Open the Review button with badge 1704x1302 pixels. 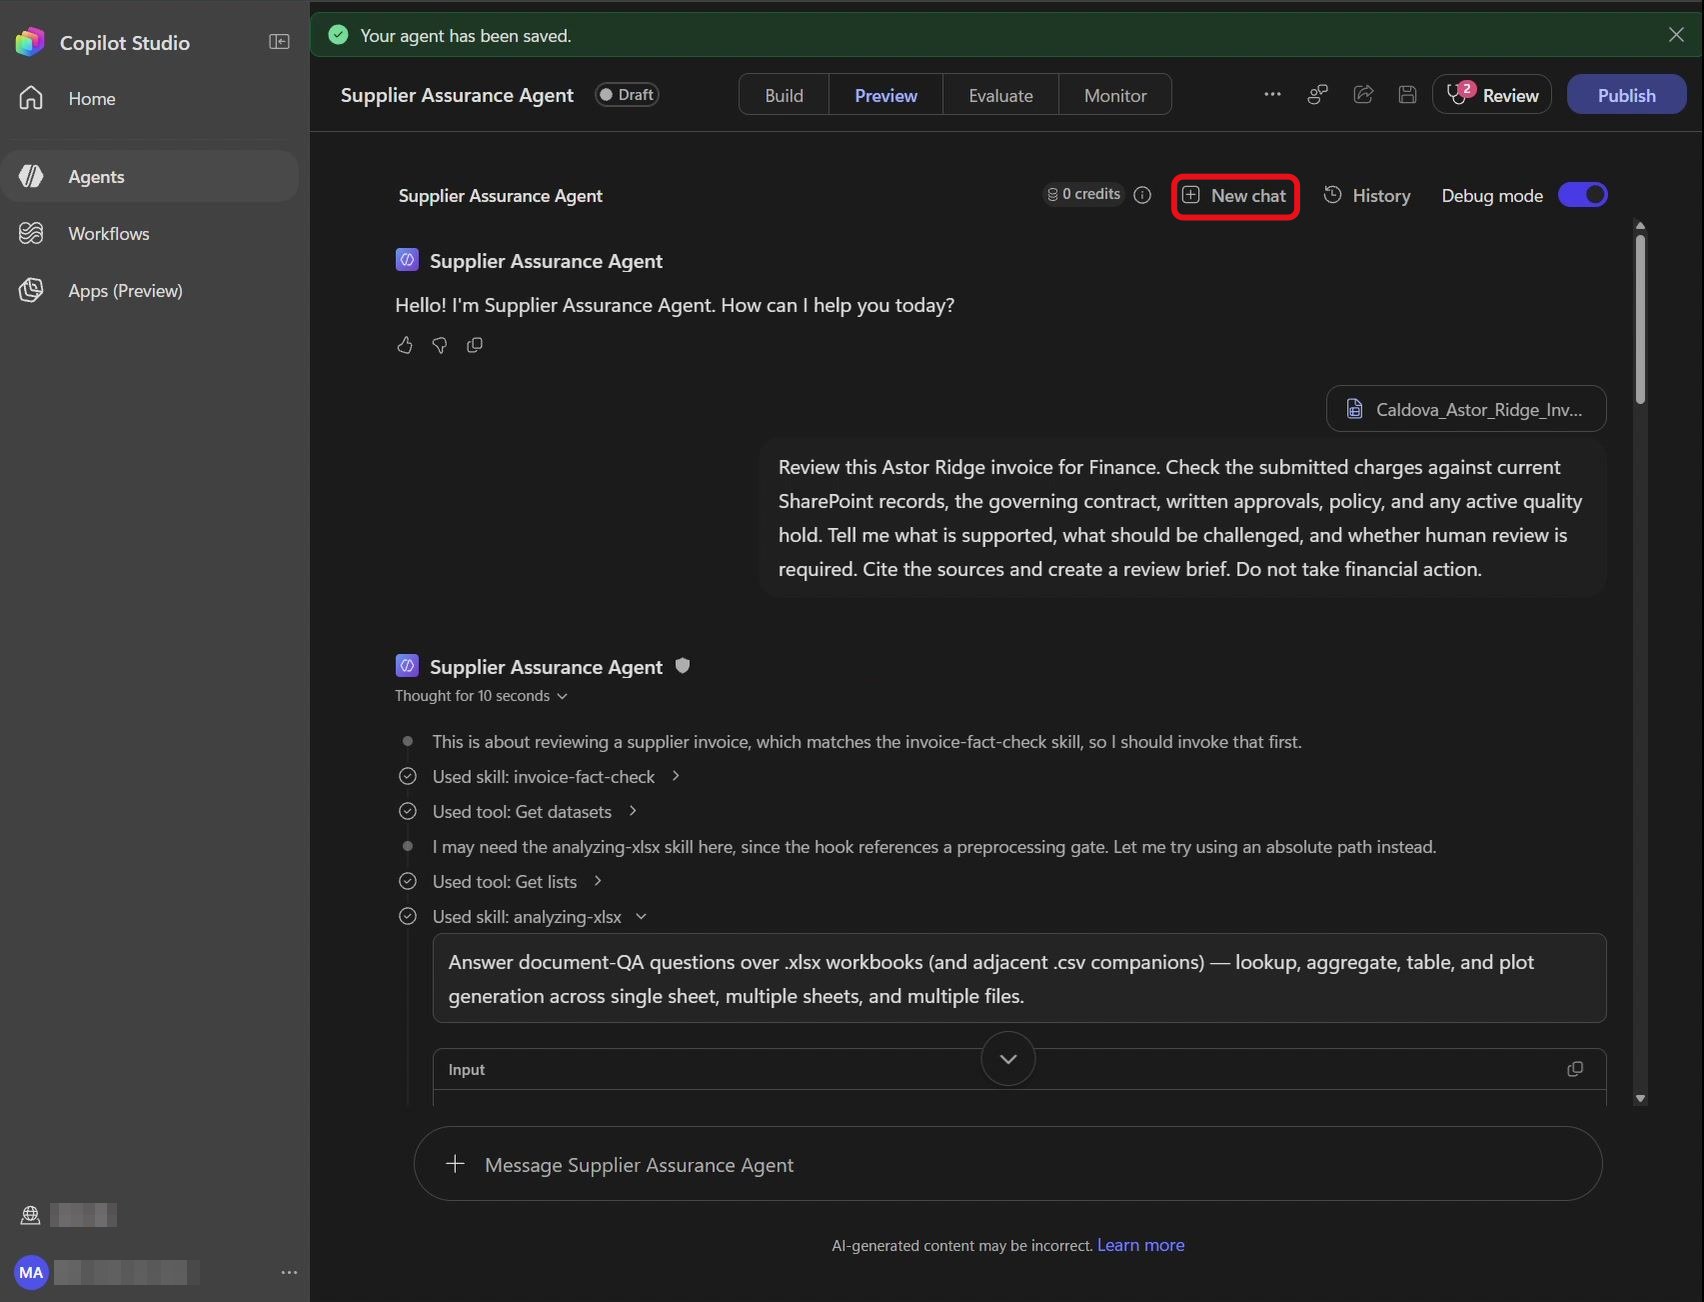(x=1492, y=95)
